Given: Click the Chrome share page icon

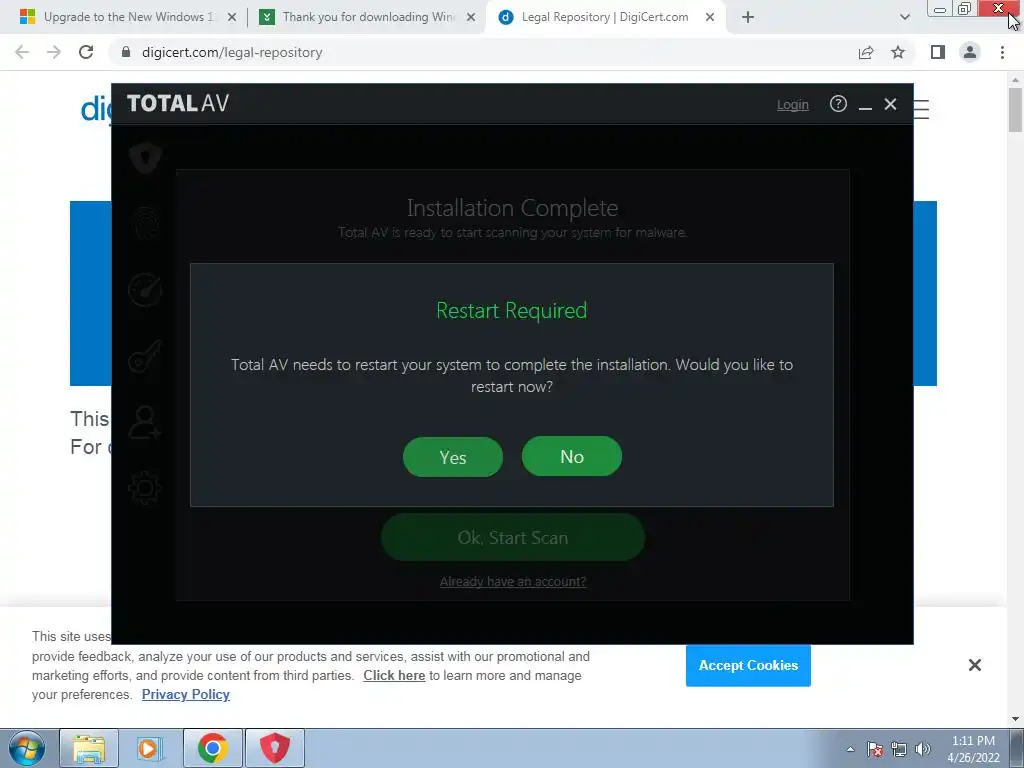Looking at the screenshot, I should pos(866,52).
